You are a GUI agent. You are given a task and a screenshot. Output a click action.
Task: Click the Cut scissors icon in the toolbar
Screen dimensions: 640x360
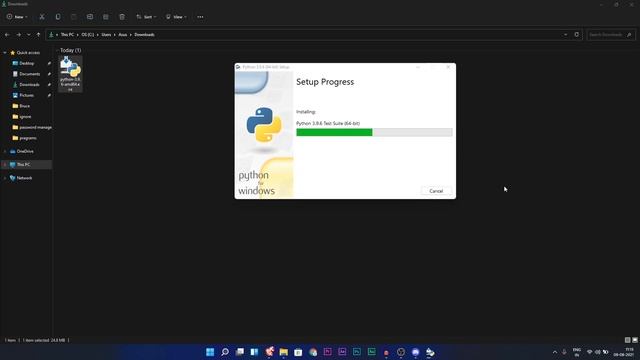[42, 17]
